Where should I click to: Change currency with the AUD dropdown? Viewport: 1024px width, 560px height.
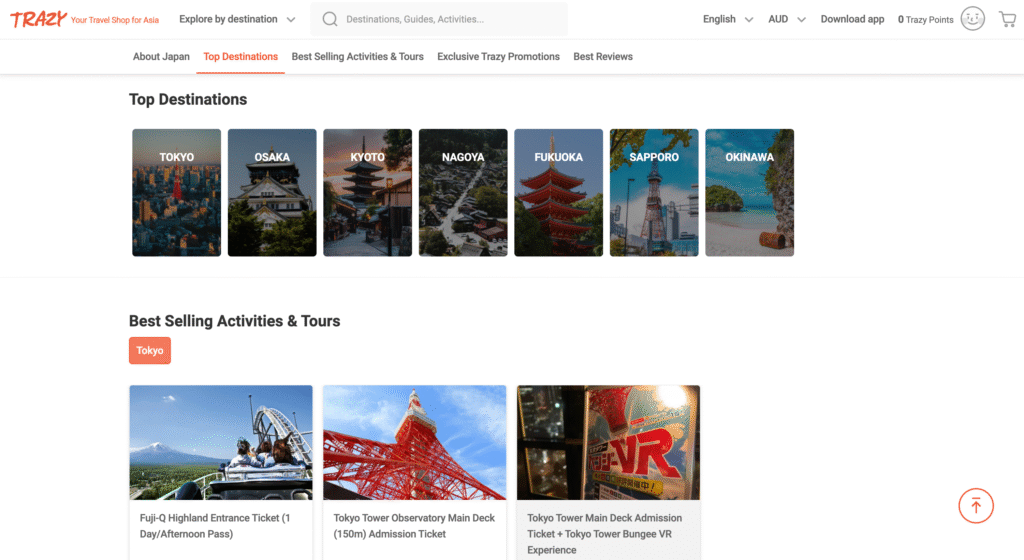point(786,19)
